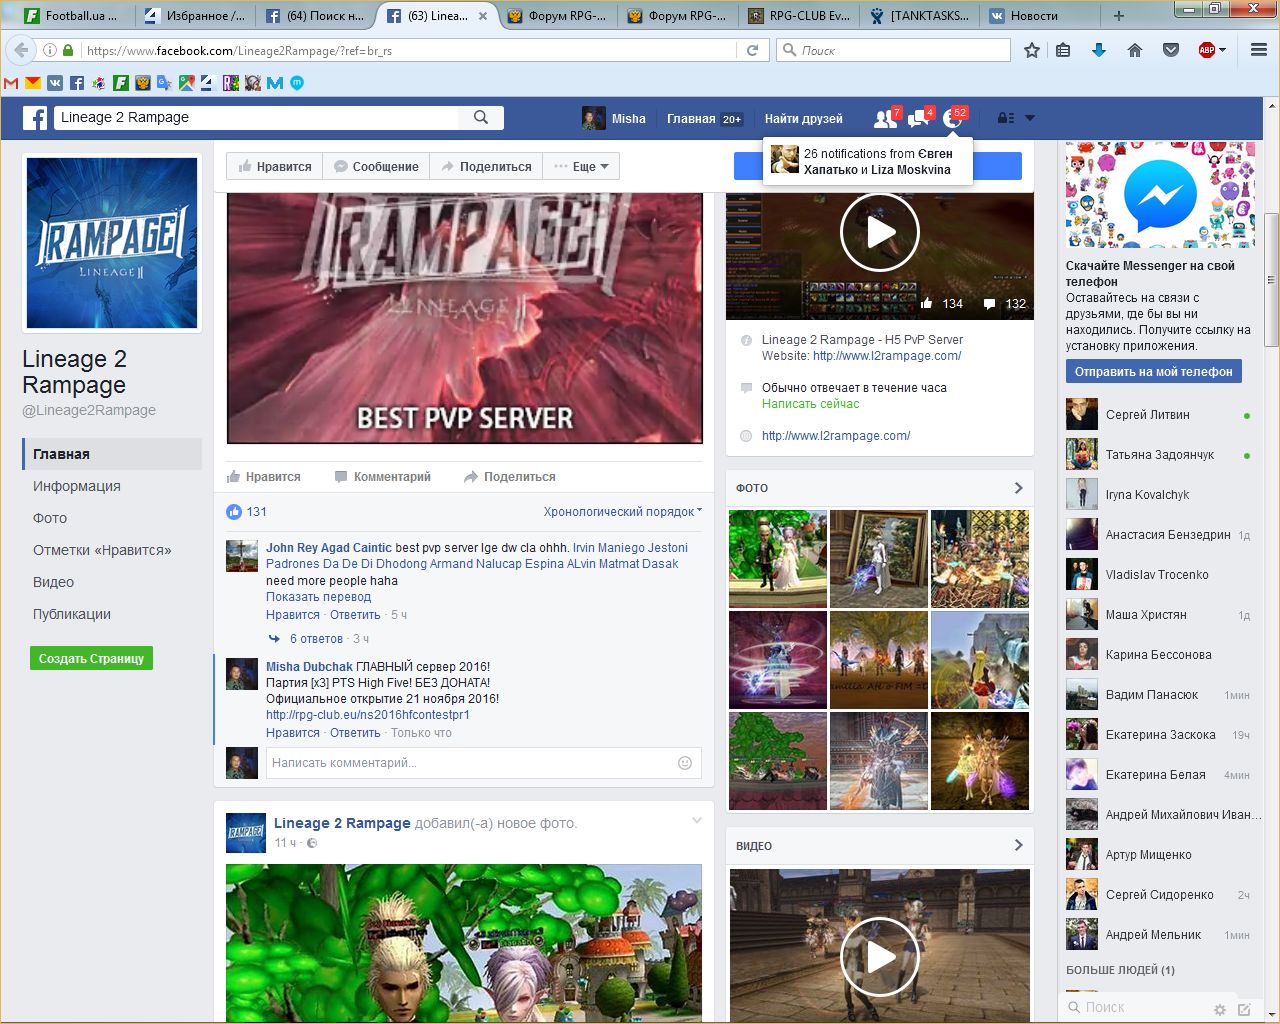1280x1024 pixels.
Task: Expand the ФОТО section chevron
Action: 1018,488
